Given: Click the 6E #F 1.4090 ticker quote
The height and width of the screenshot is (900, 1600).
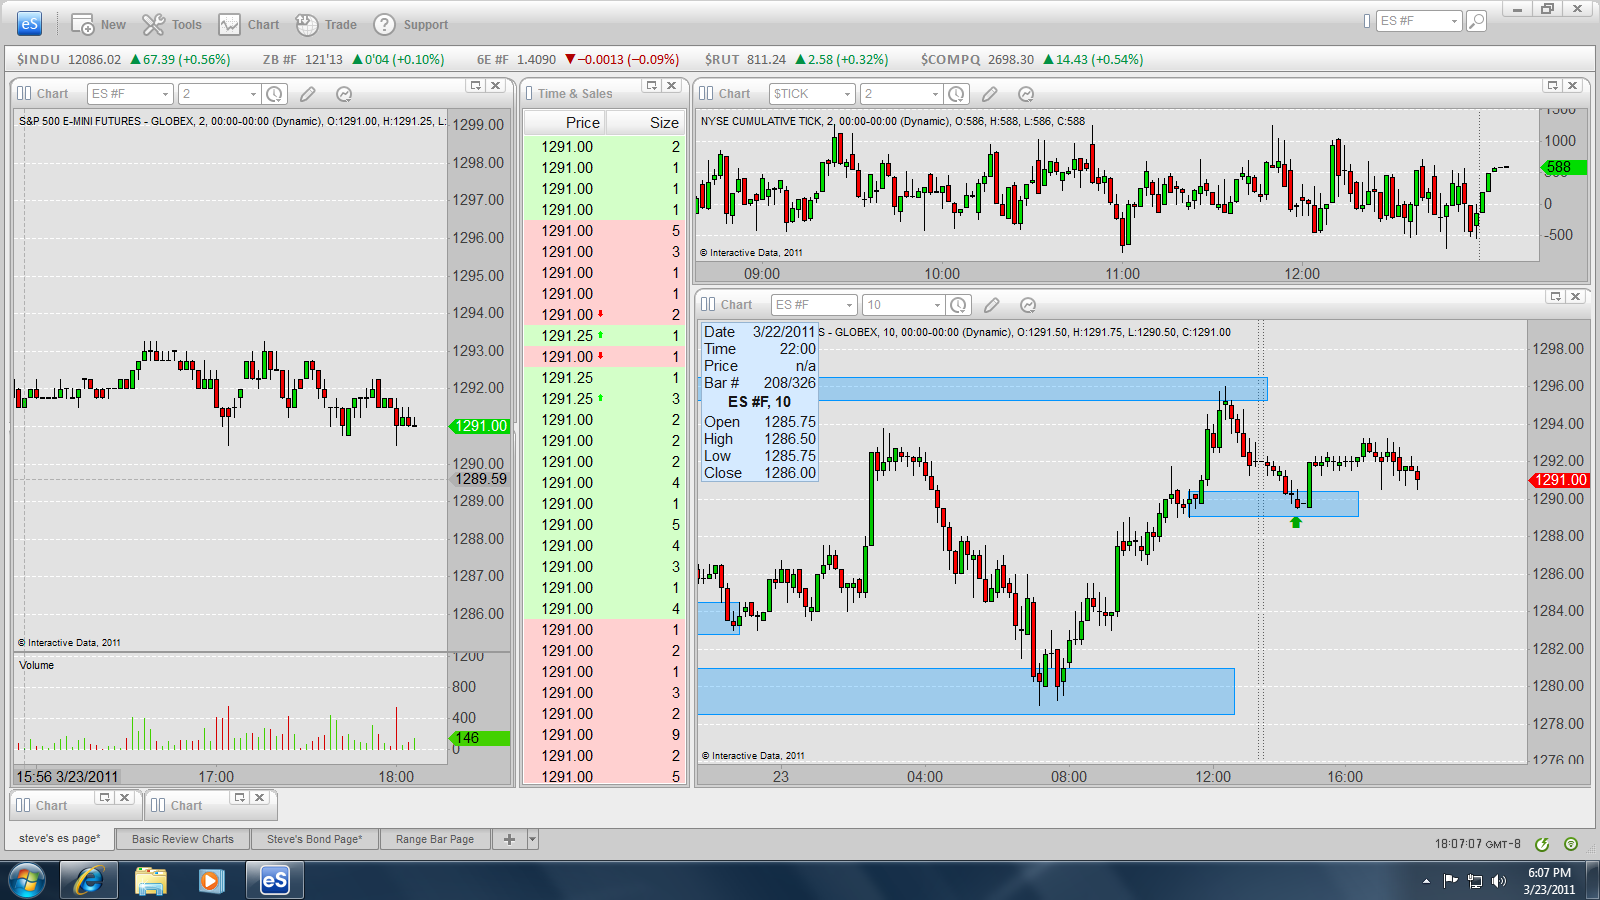Looking at the screenshot, I should [578, 60].
